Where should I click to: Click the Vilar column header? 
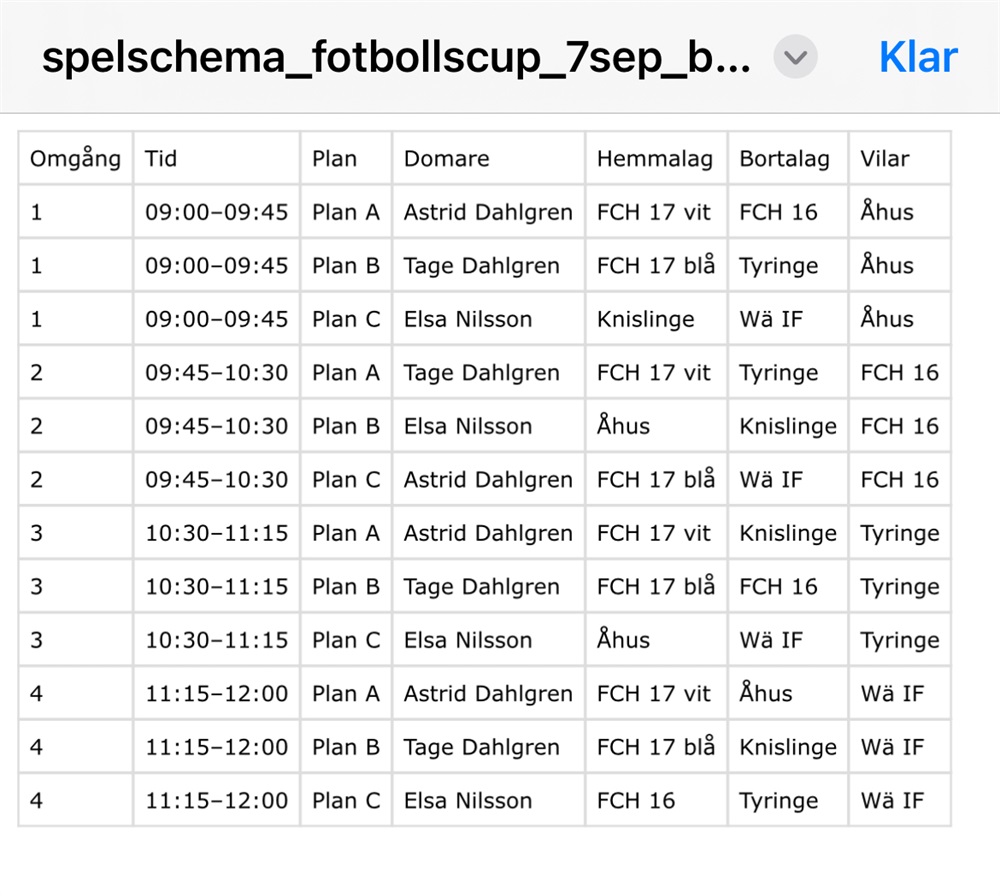pos(885,159)
